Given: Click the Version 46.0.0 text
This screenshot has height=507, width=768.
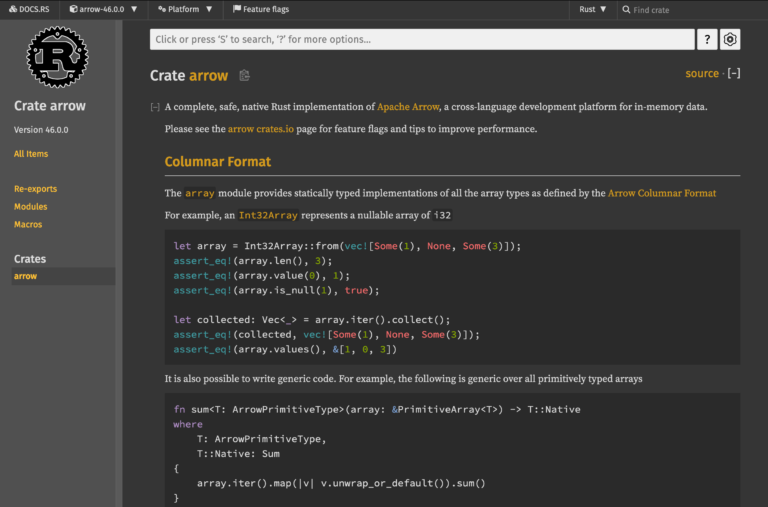Looking at the screenshot, I should pos(41,130).
